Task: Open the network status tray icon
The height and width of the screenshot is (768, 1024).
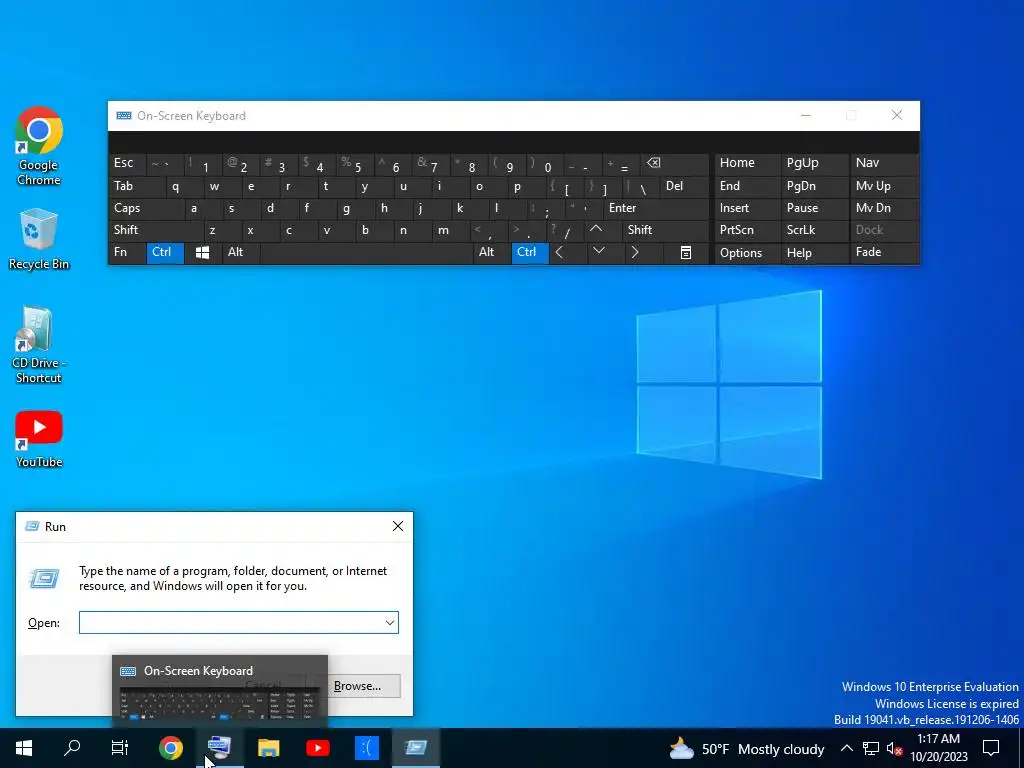Action: click(x=871, y=748)
